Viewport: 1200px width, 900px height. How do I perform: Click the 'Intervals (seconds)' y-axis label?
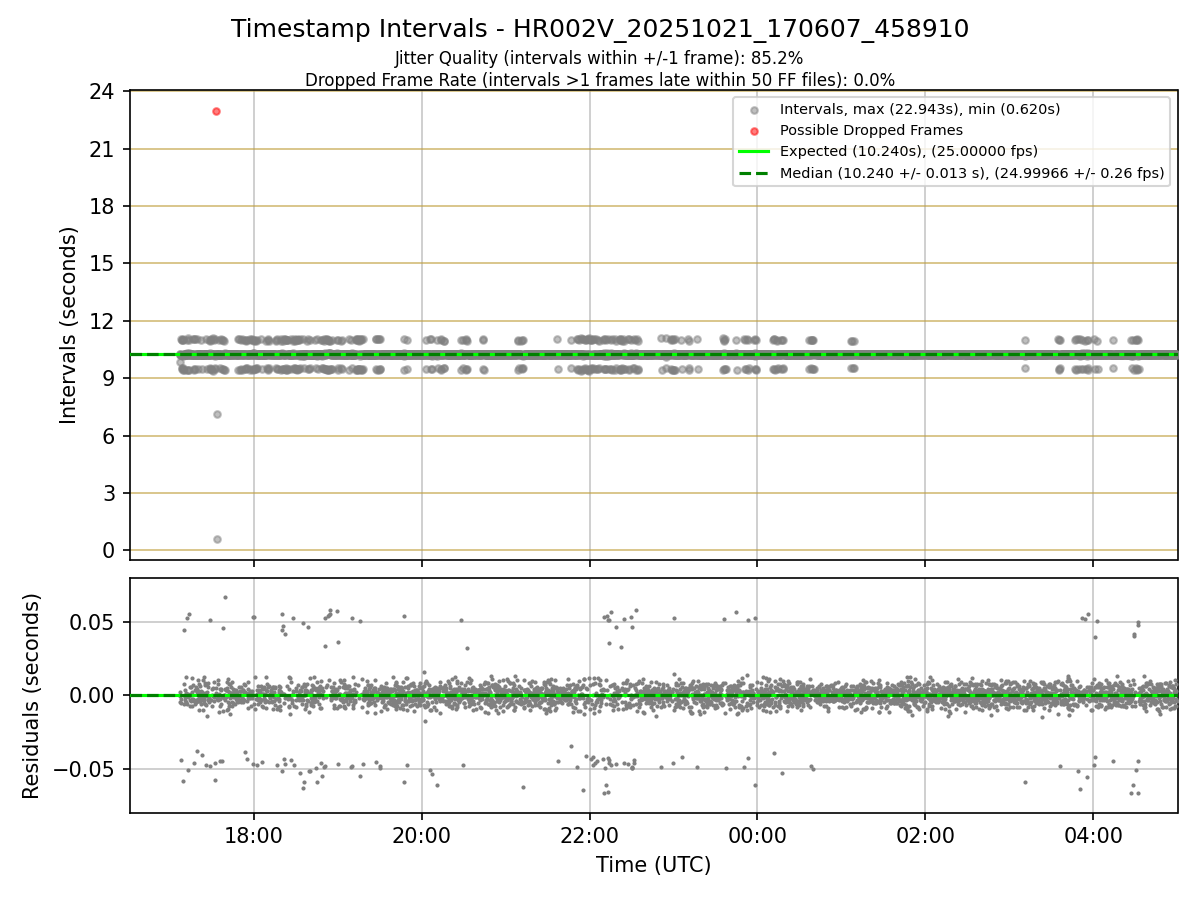click(68, 325)
